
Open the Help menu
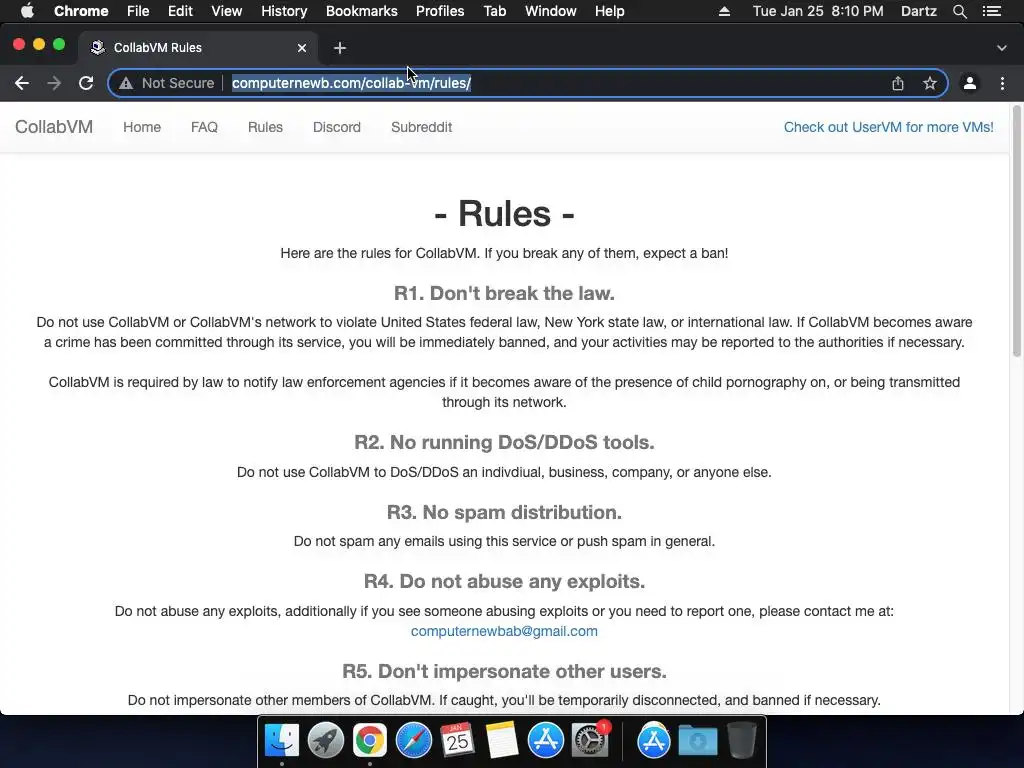[609, 11]
